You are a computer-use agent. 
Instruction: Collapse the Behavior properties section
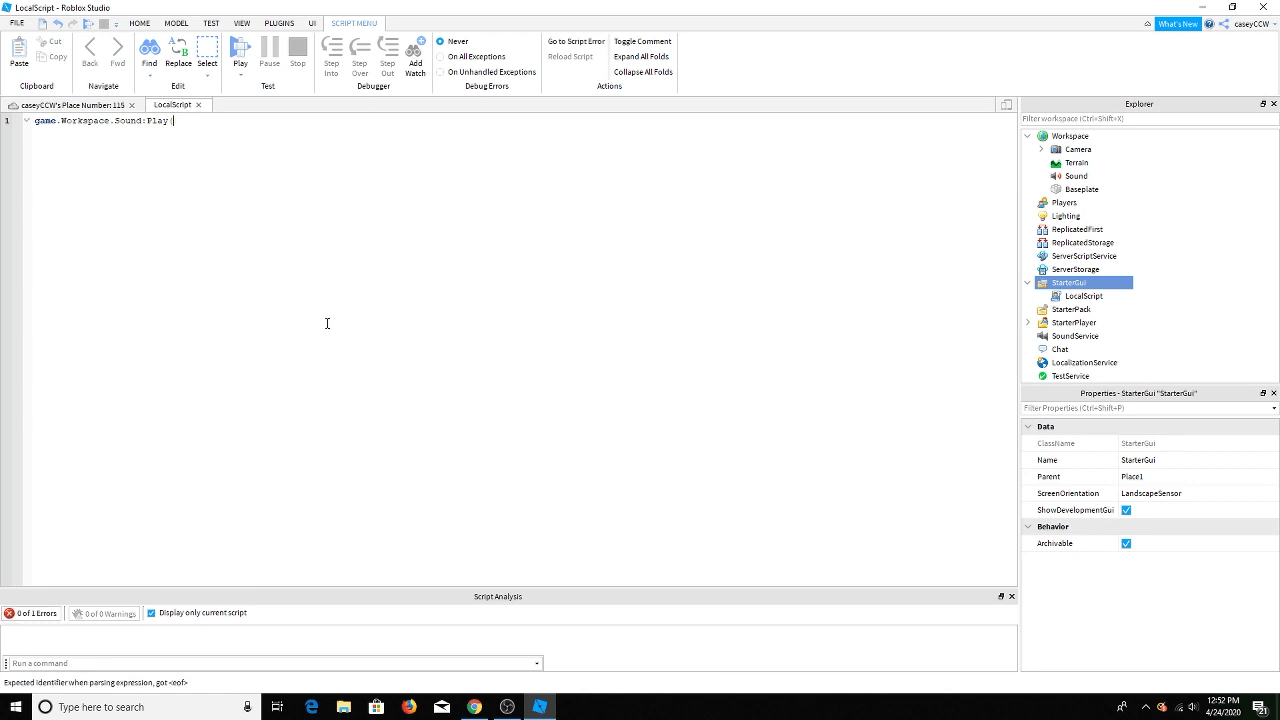click(x=1027, y=527)
